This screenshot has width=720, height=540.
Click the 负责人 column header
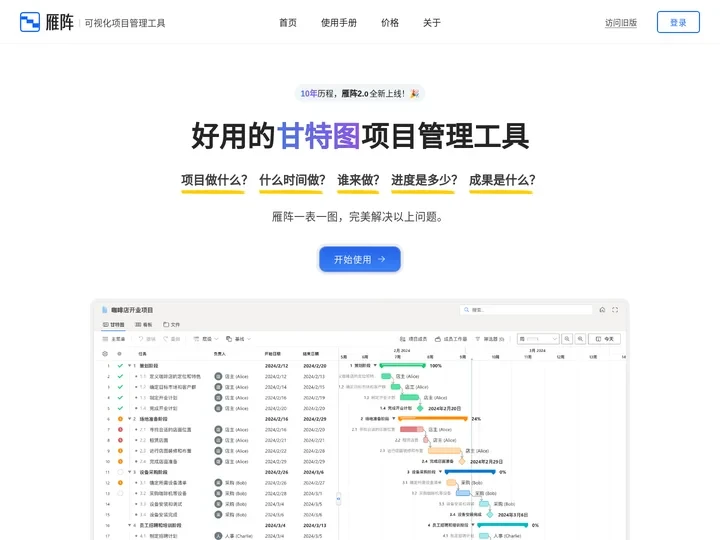(219, 354)
